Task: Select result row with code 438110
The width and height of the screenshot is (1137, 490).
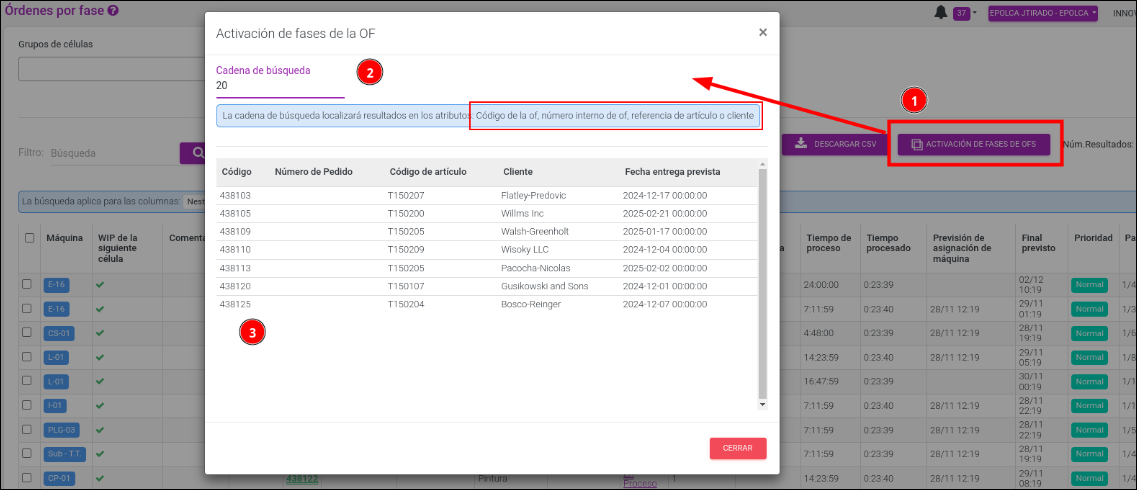Action: (x=487, y=250)
